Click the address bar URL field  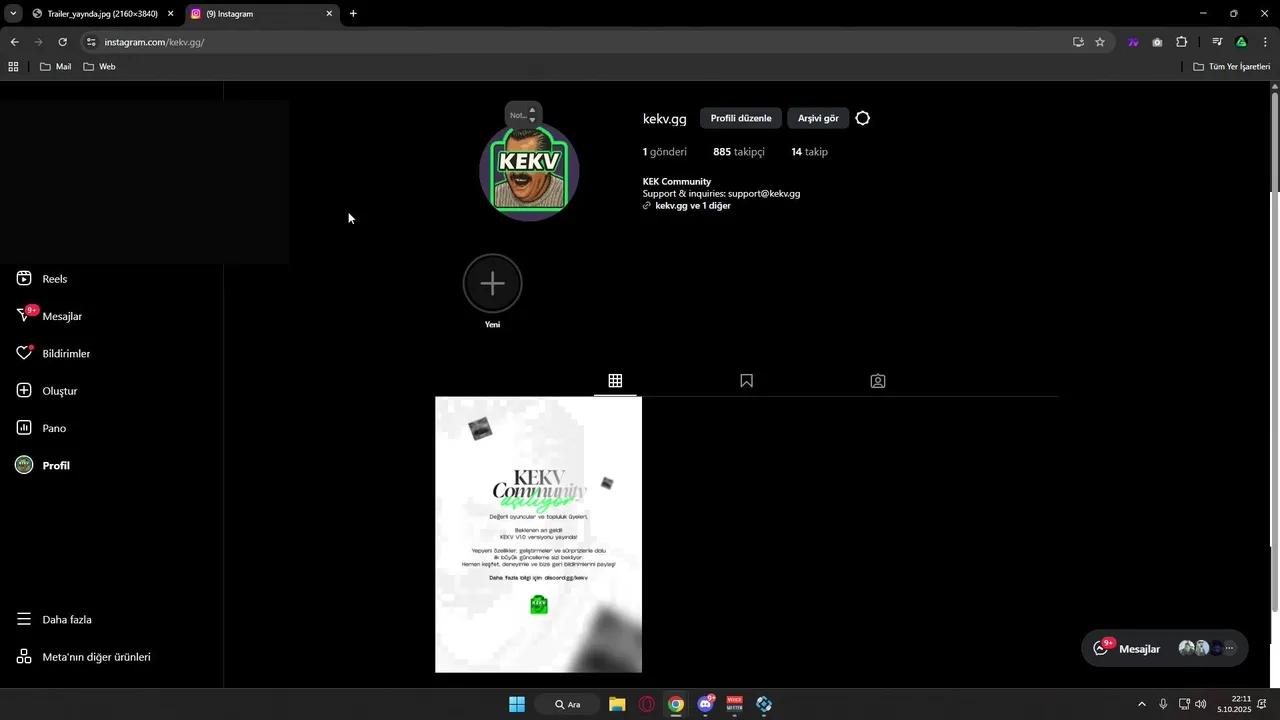pyautogui.click(x=580, y=42)
